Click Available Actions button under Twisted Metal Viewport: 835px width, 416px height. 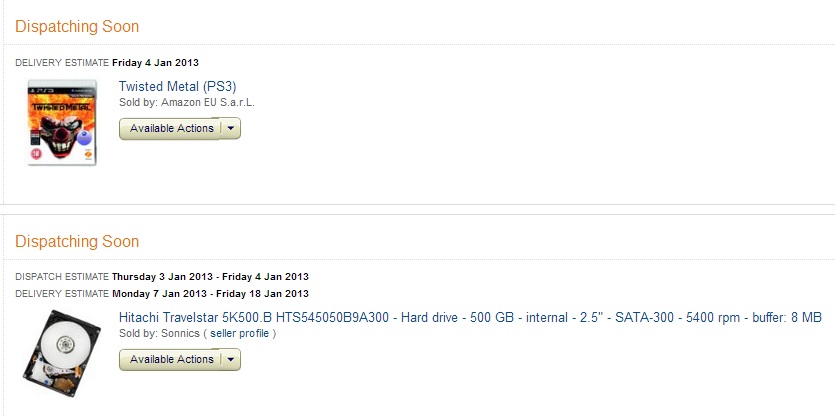click(x=170, y=128)
